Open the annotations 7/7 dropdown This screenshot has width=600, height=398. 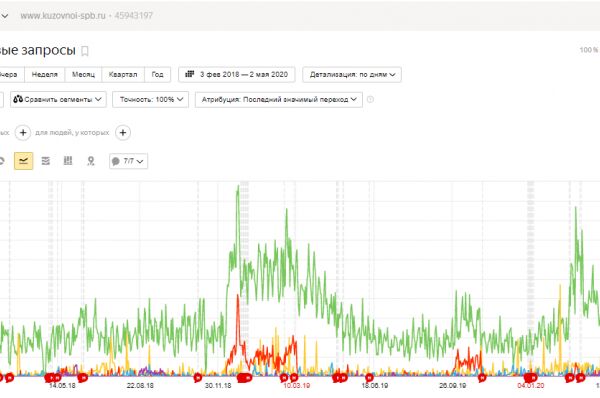point(129,161)
